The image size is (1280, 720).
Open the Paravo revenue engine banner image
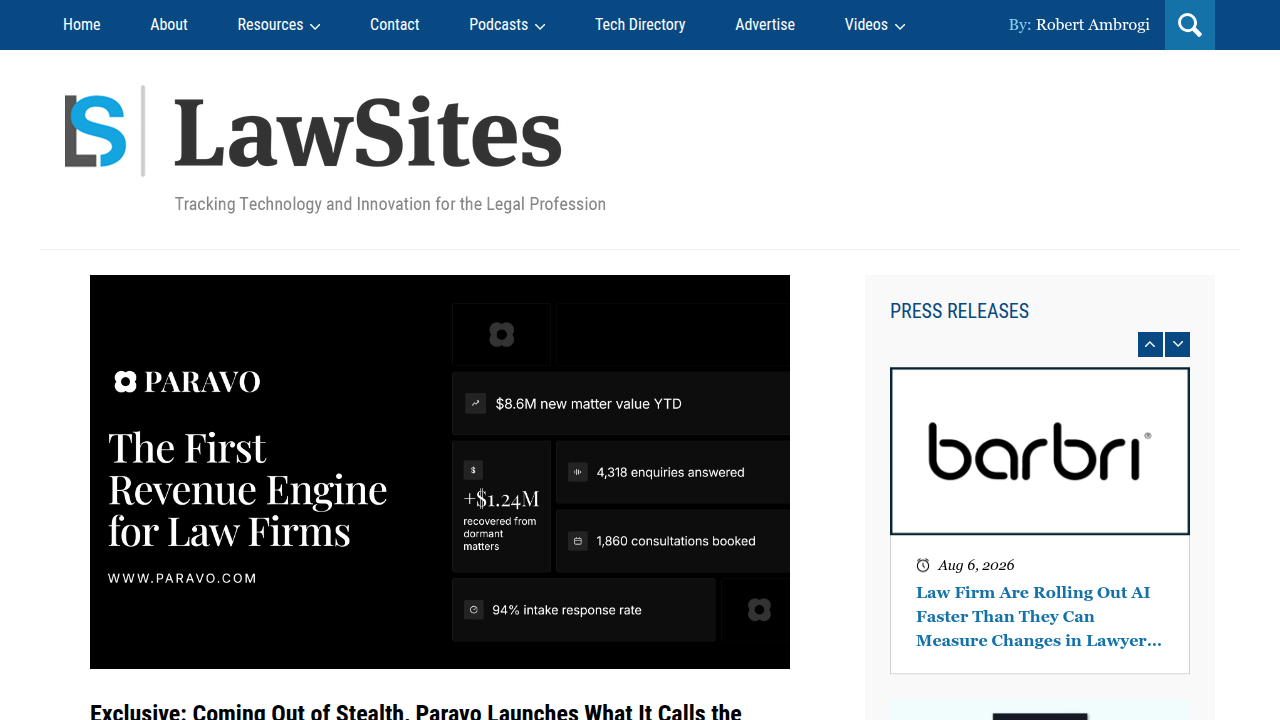pyautogui.click(x=440, y=472)
